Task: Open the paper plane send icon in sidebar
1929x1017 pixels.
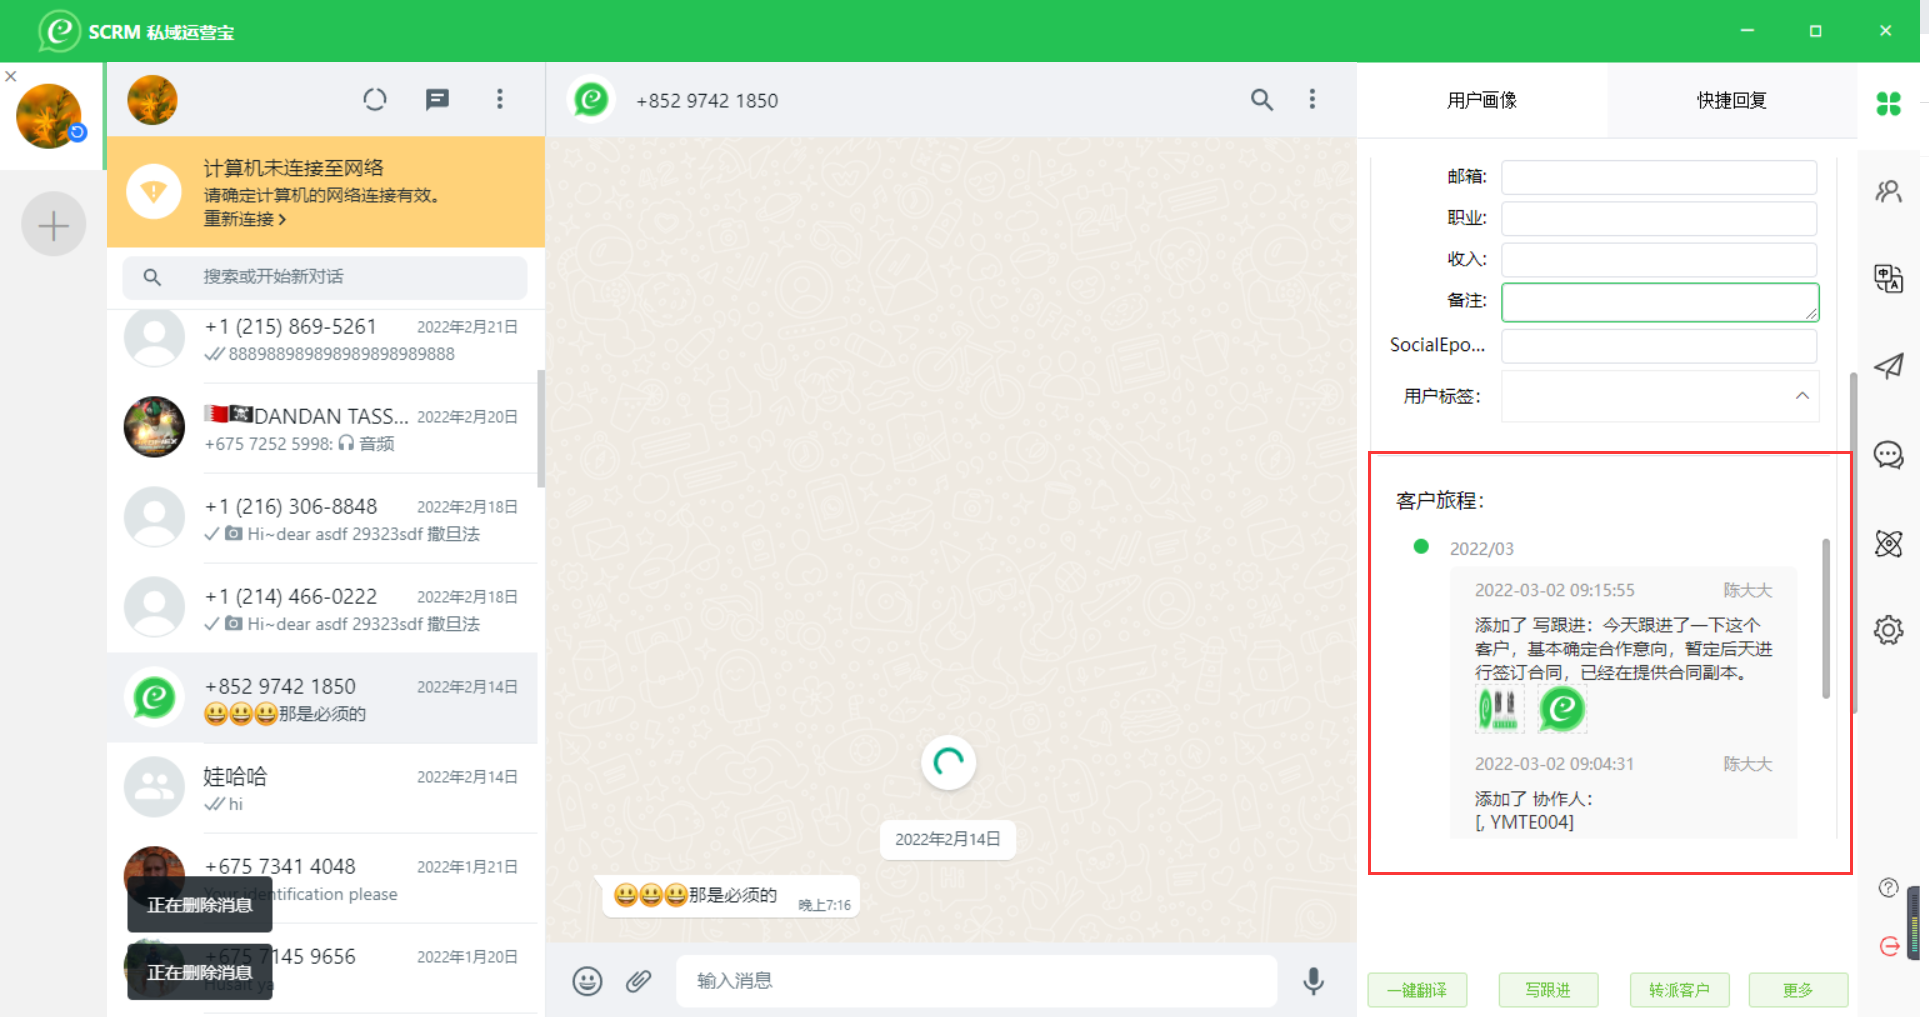Action: pos(1888,366)
